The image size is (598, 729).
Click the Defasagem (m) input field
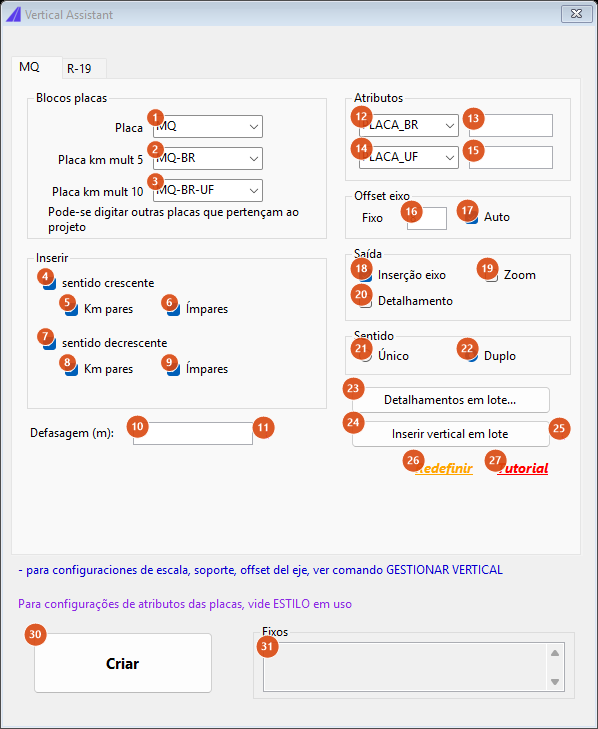click(x=193, y=433)
